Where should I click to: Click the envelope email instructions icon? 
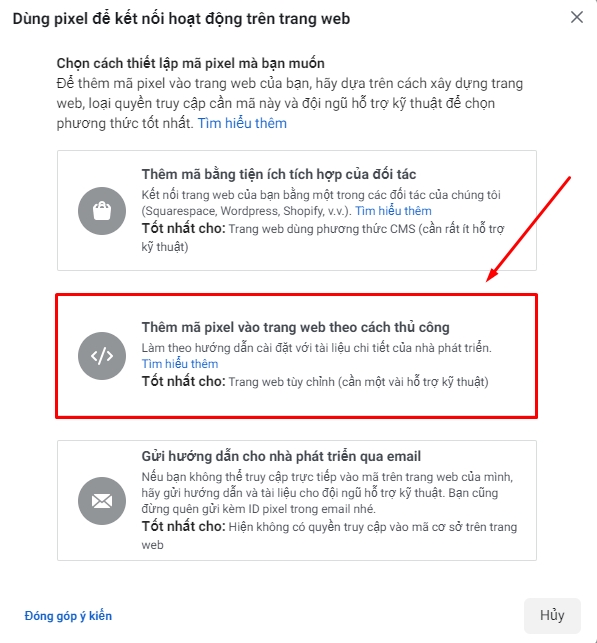(x=102, y=501)
